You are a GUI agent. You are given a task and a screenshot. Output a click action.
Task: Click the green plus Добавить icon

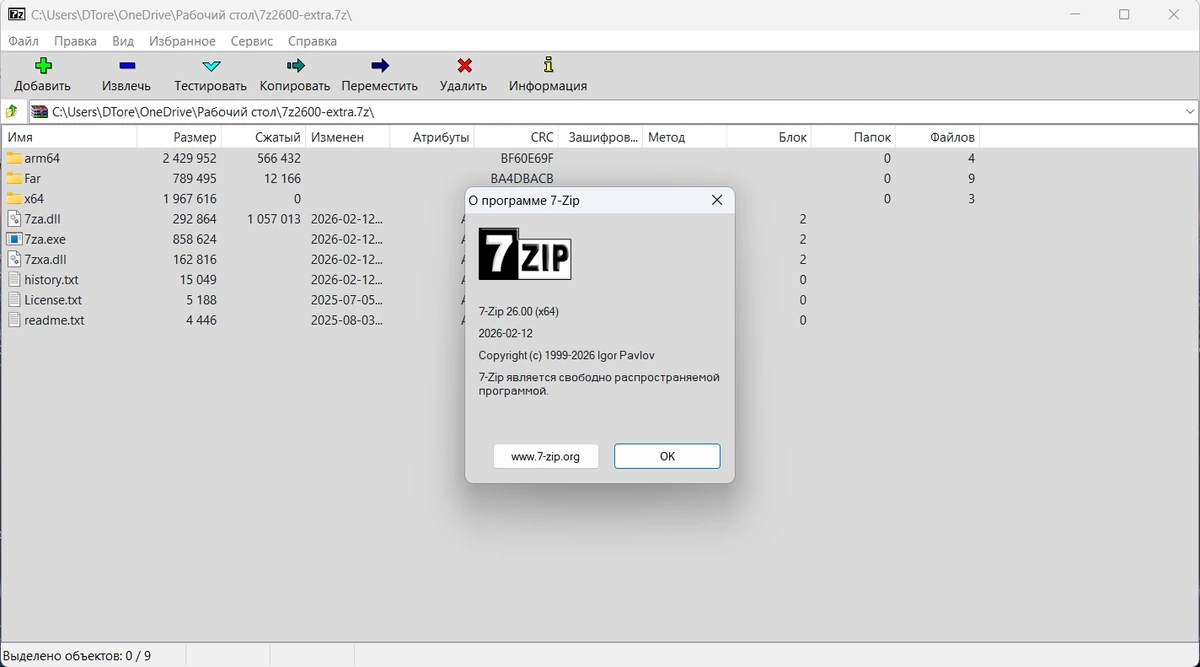43,66
